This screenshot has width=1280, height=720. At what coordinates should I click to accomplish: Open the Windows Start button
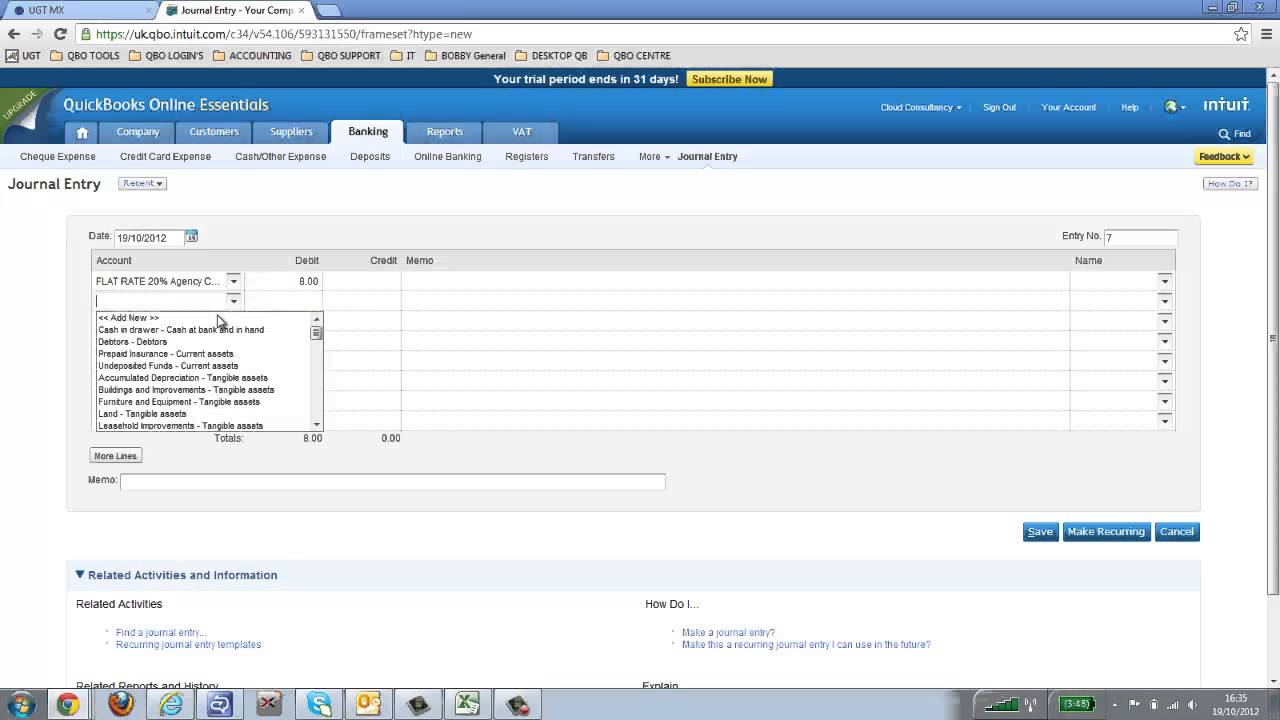21,704
